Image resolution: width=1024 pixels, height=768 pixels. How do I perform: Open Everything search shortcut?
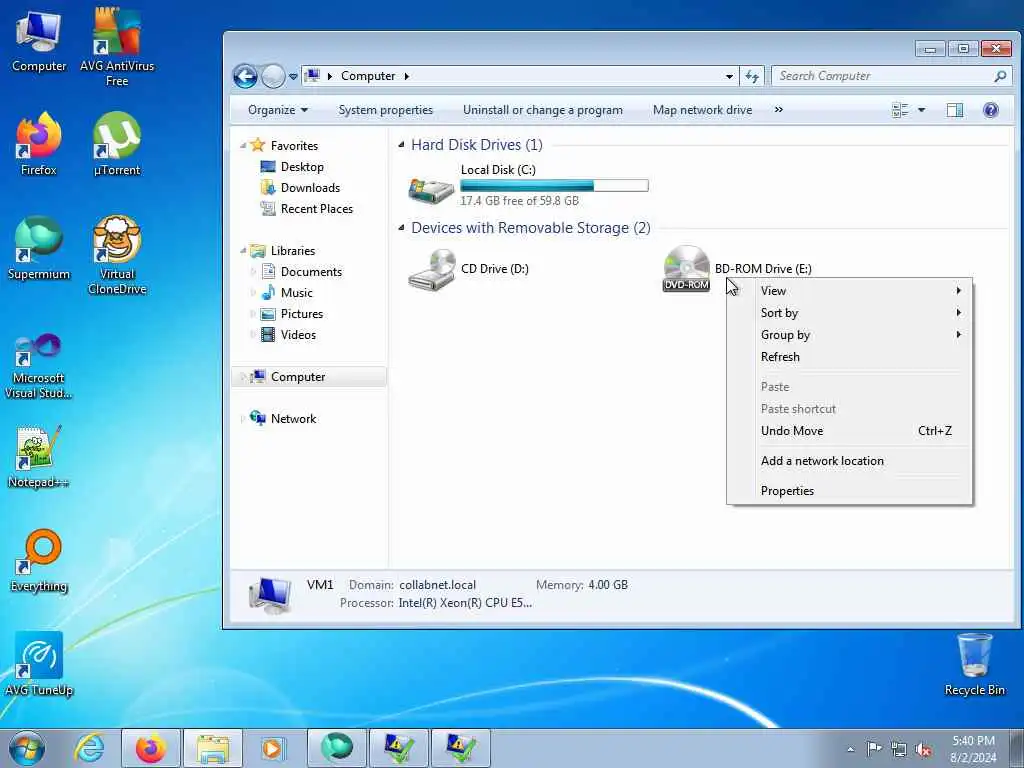pos(39,560)
